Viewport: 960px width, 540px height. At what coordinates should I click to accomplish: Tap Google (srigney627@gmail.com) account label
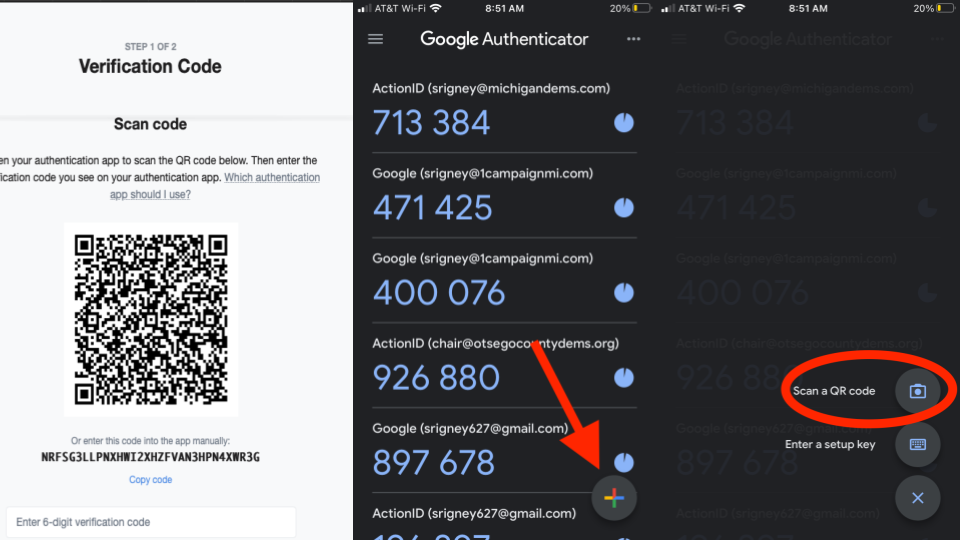coord(470,429)
